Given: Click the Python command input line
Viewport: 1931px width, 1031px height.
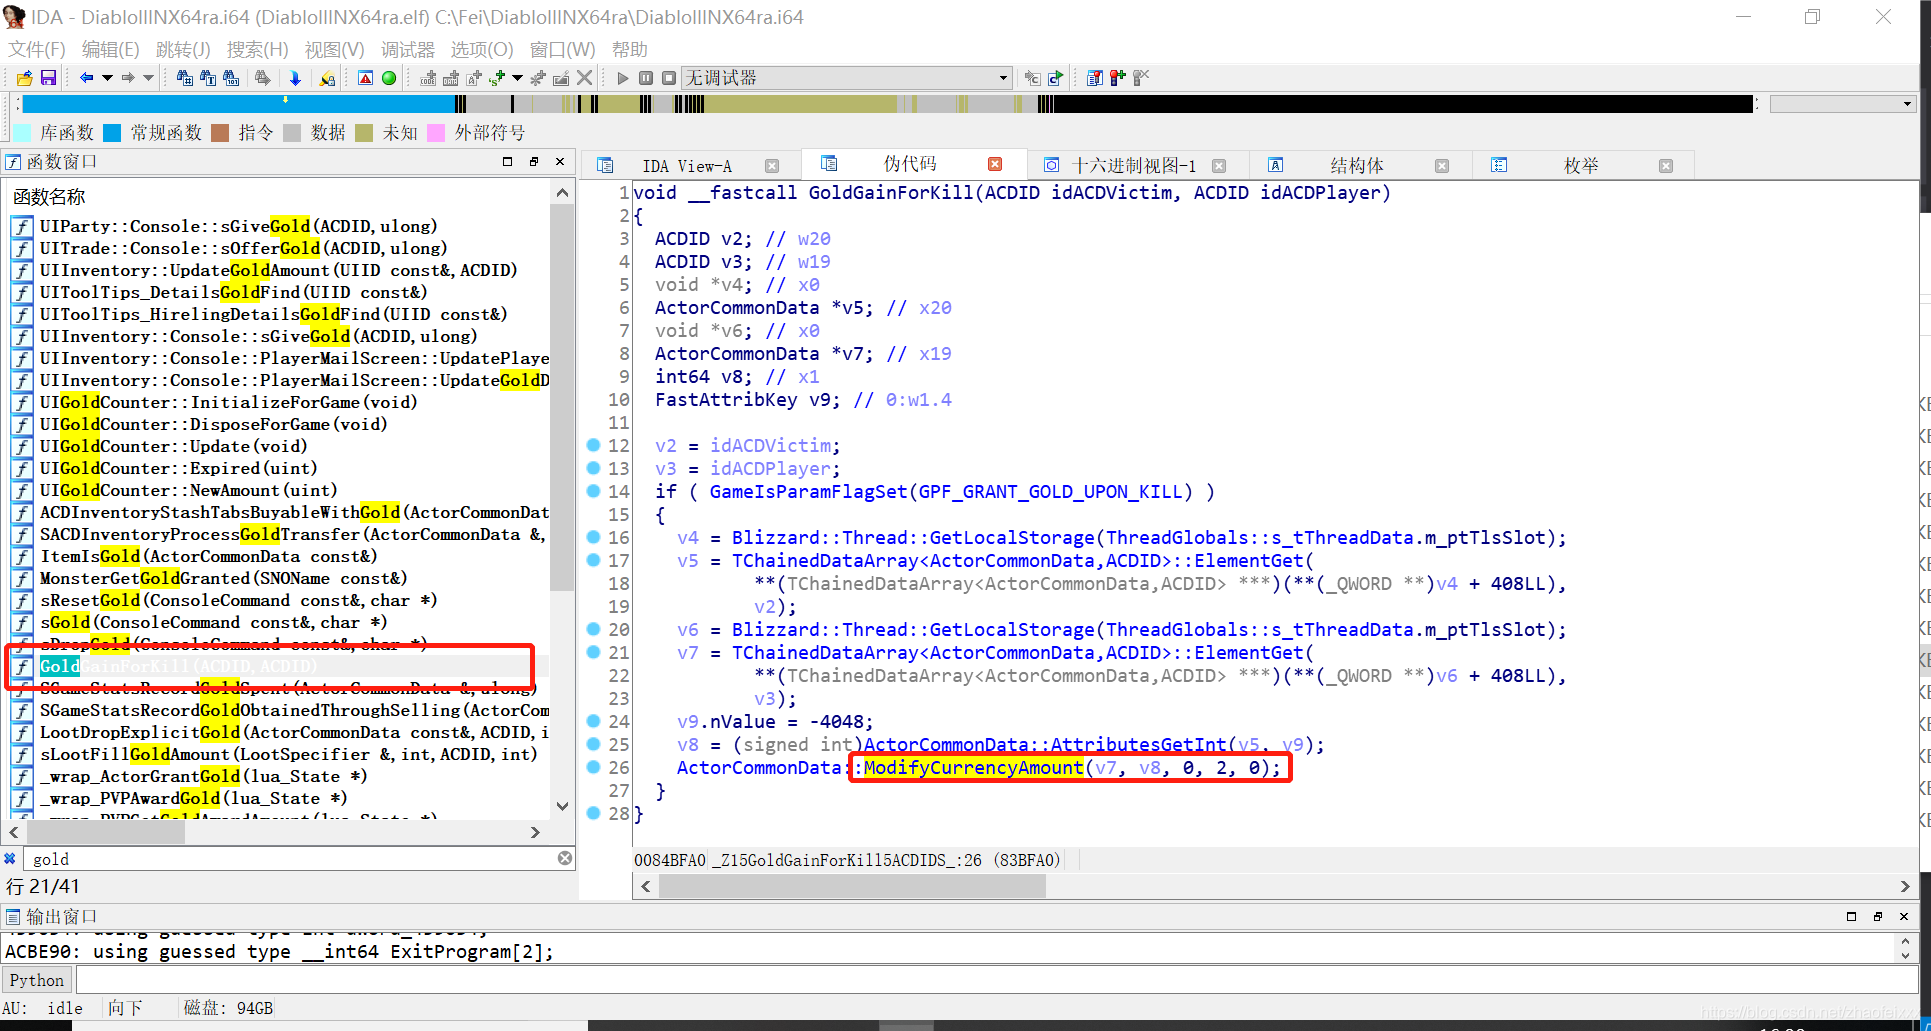Looking at the screenshot, I should (x=997, y=980).
